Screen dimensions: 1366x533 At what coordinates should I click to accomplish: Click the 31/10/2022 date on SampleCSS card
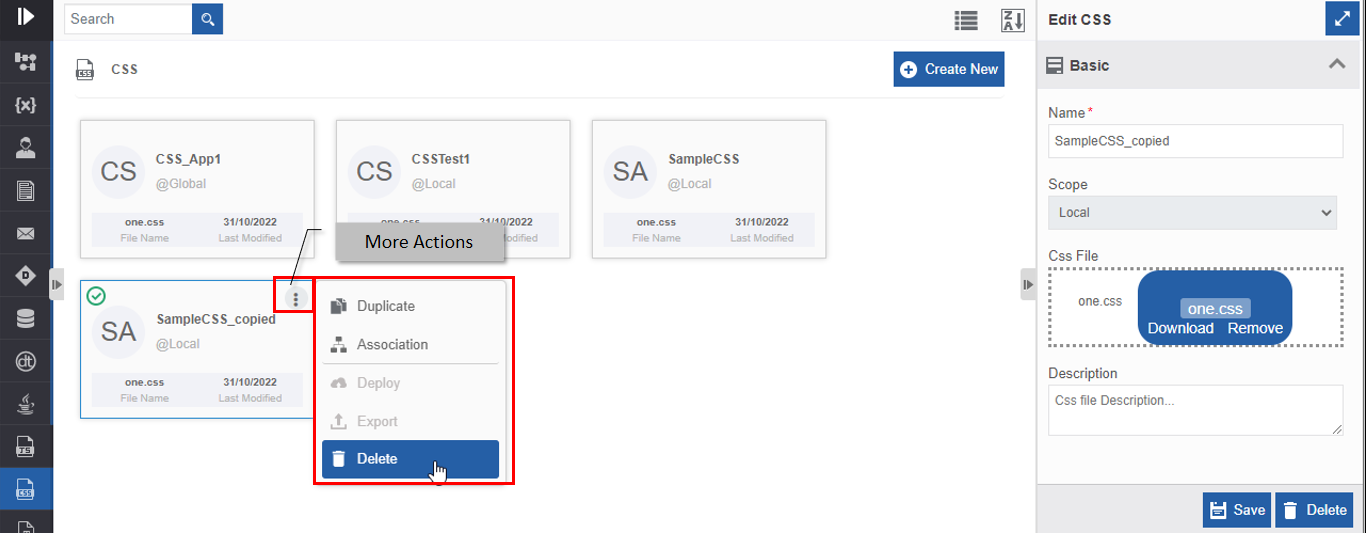763,222
